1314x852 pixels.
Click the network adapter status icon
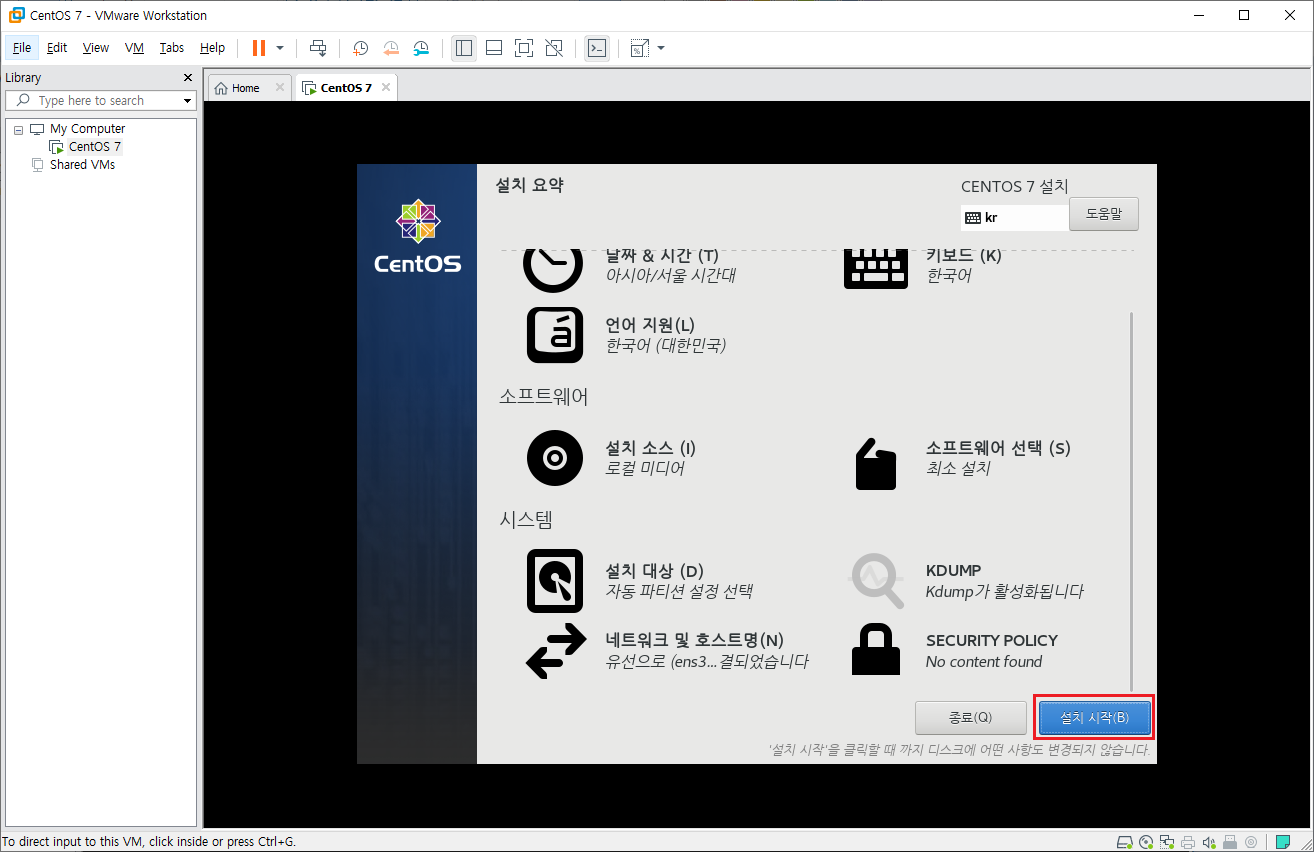click(1167, 842)
